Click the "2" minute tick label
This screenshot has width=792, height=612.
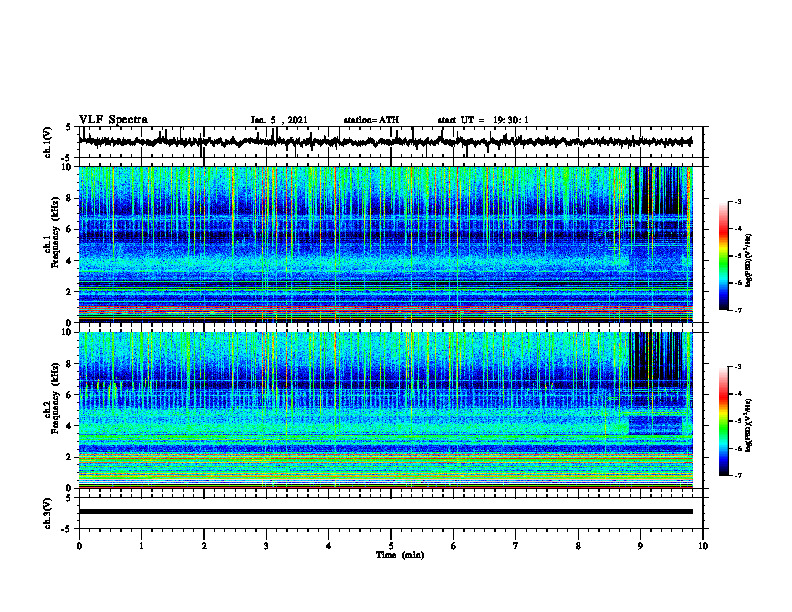(204, 546)
